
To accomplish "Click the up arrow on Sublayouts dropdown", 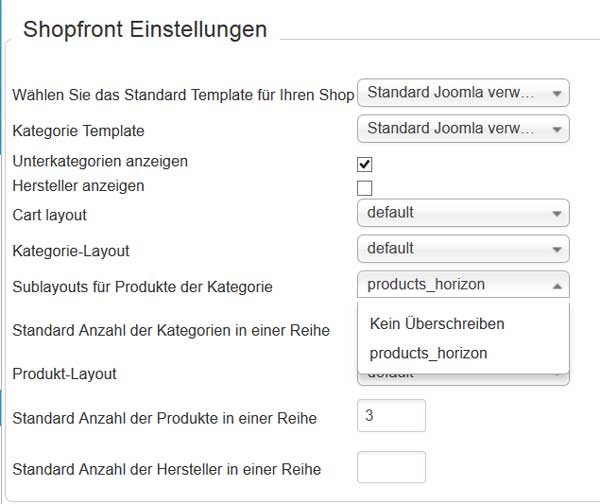I will click(557, 286).
